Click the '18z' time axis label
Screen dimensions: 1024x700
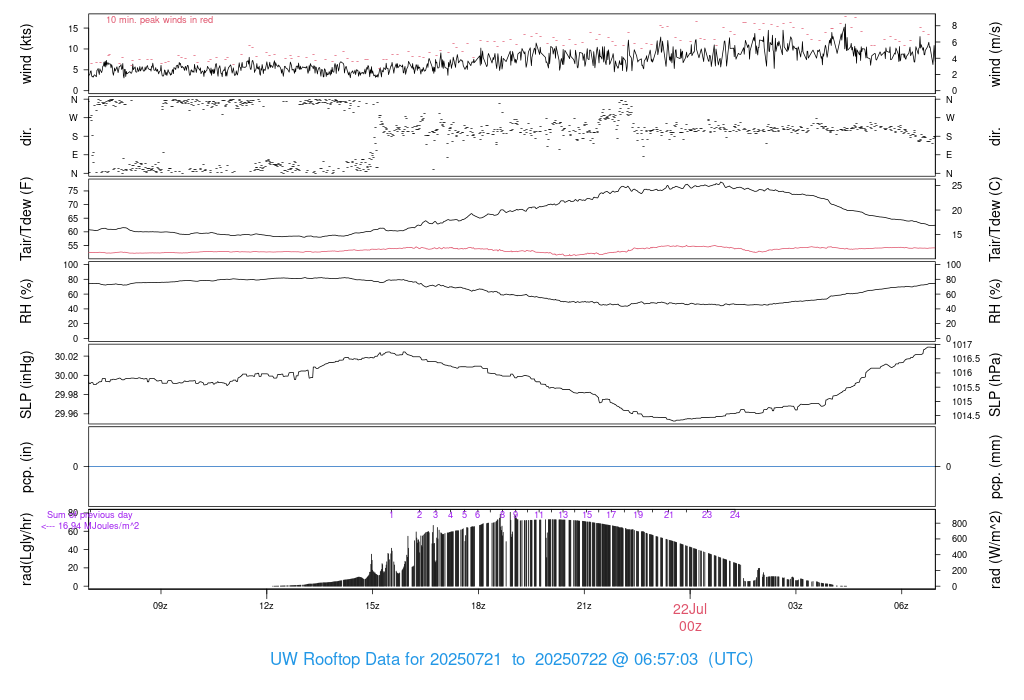click(x=478, y=606)
